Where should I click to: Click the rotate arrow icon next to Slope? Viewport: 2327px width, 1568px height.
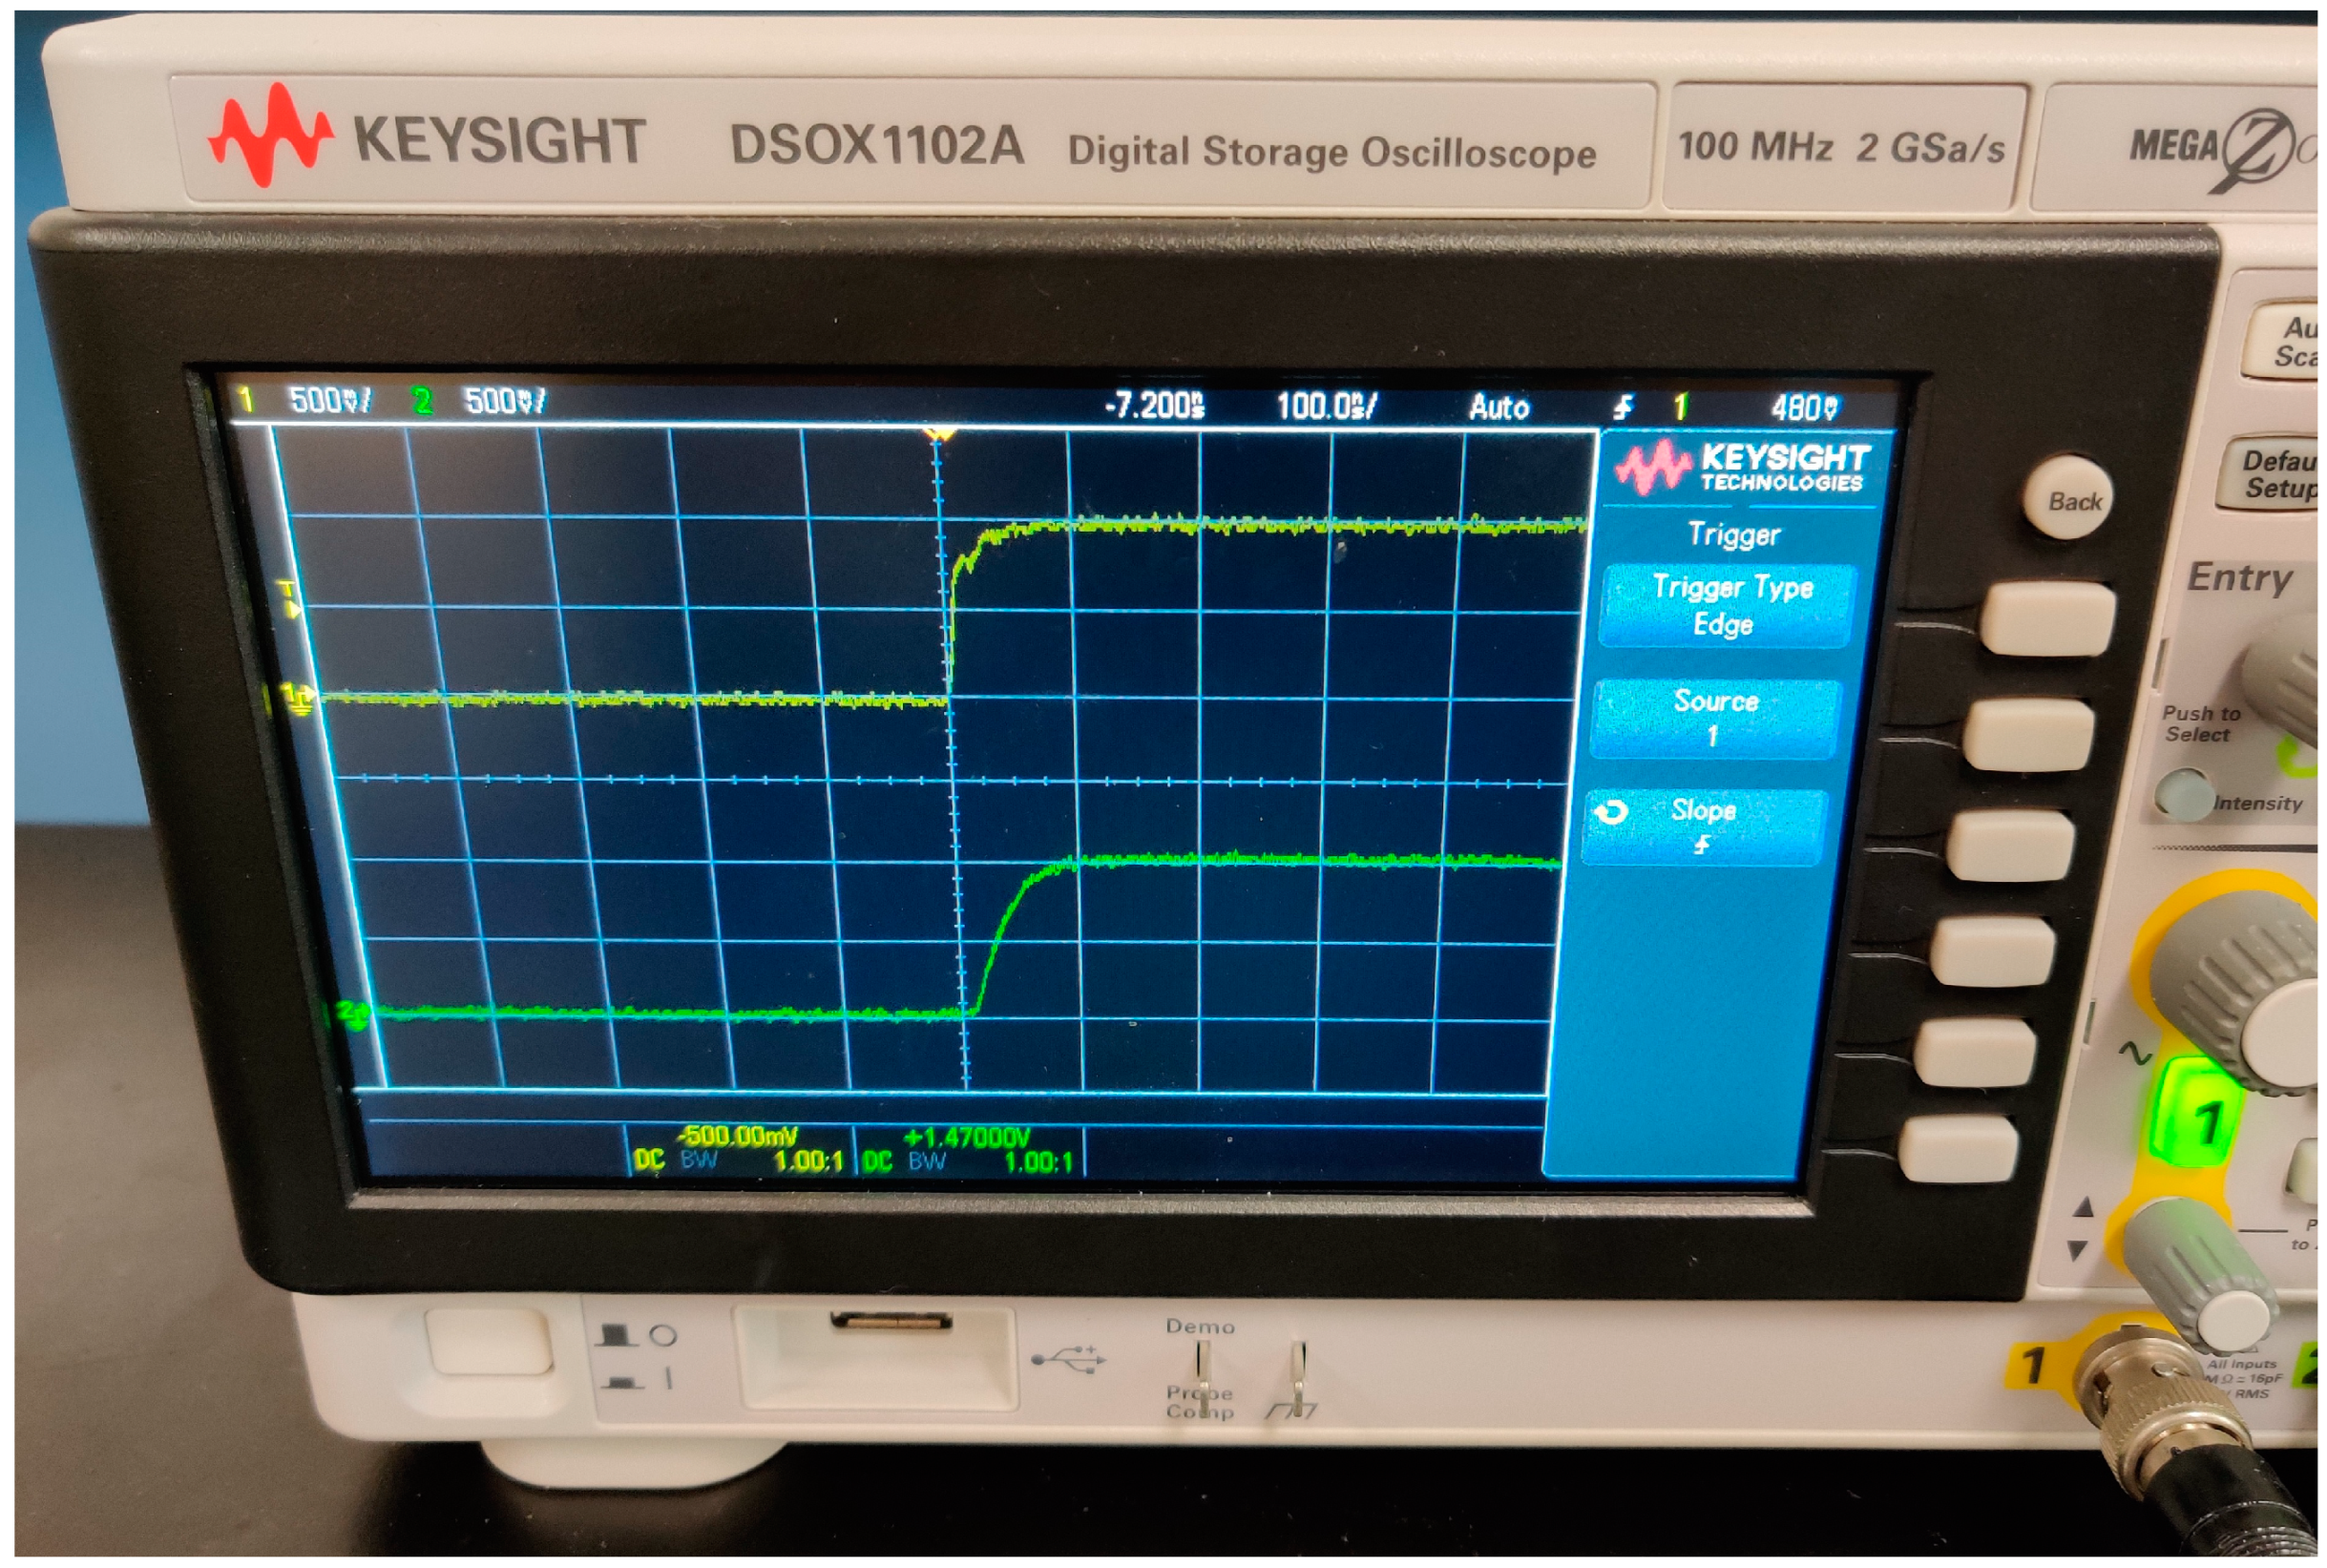click(x=1609, y=812)
